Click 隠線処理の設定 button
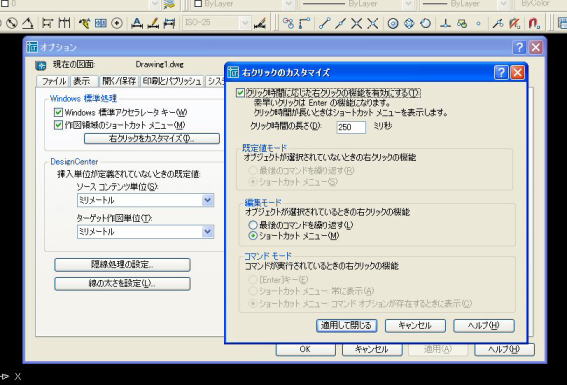 (x=122, y=265)
